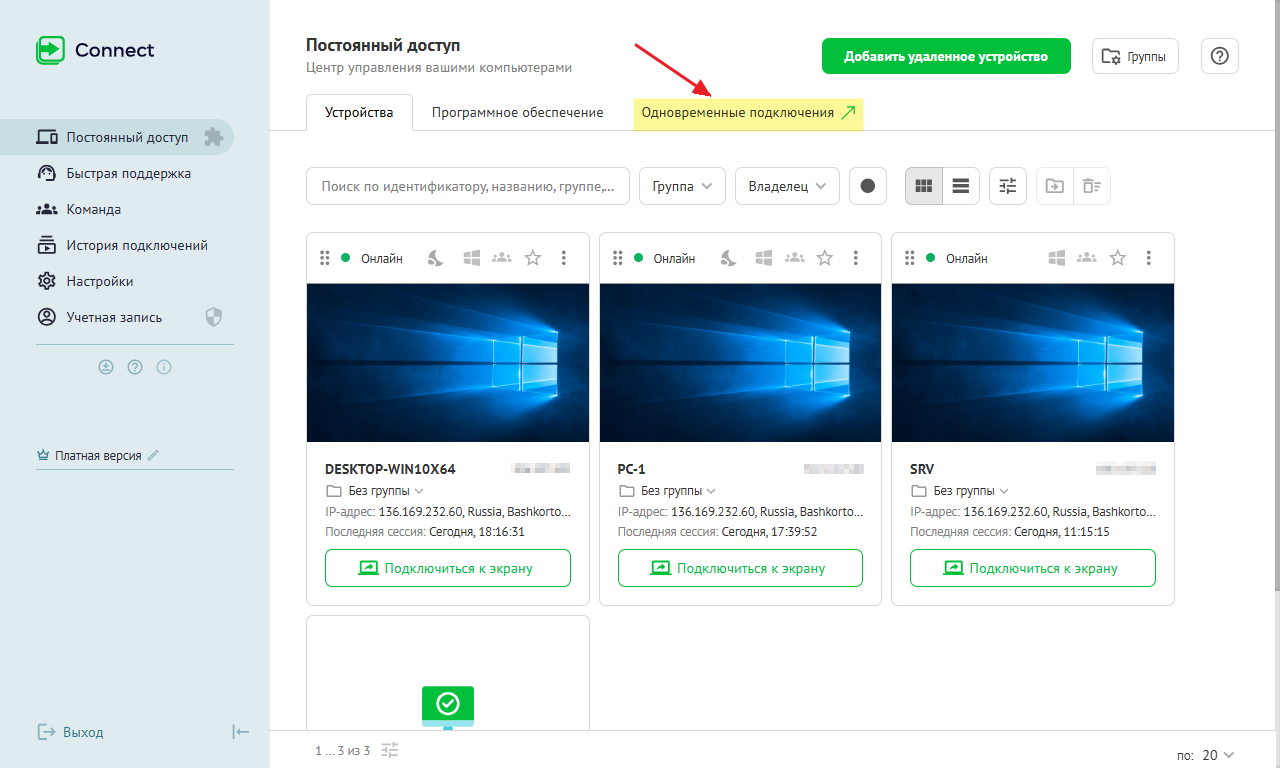The height and width of the screenshot is (768, 1280).
Task: Click the Добавить удаленное устройство button
Action: pyautogui.click(x=945, y=56)
